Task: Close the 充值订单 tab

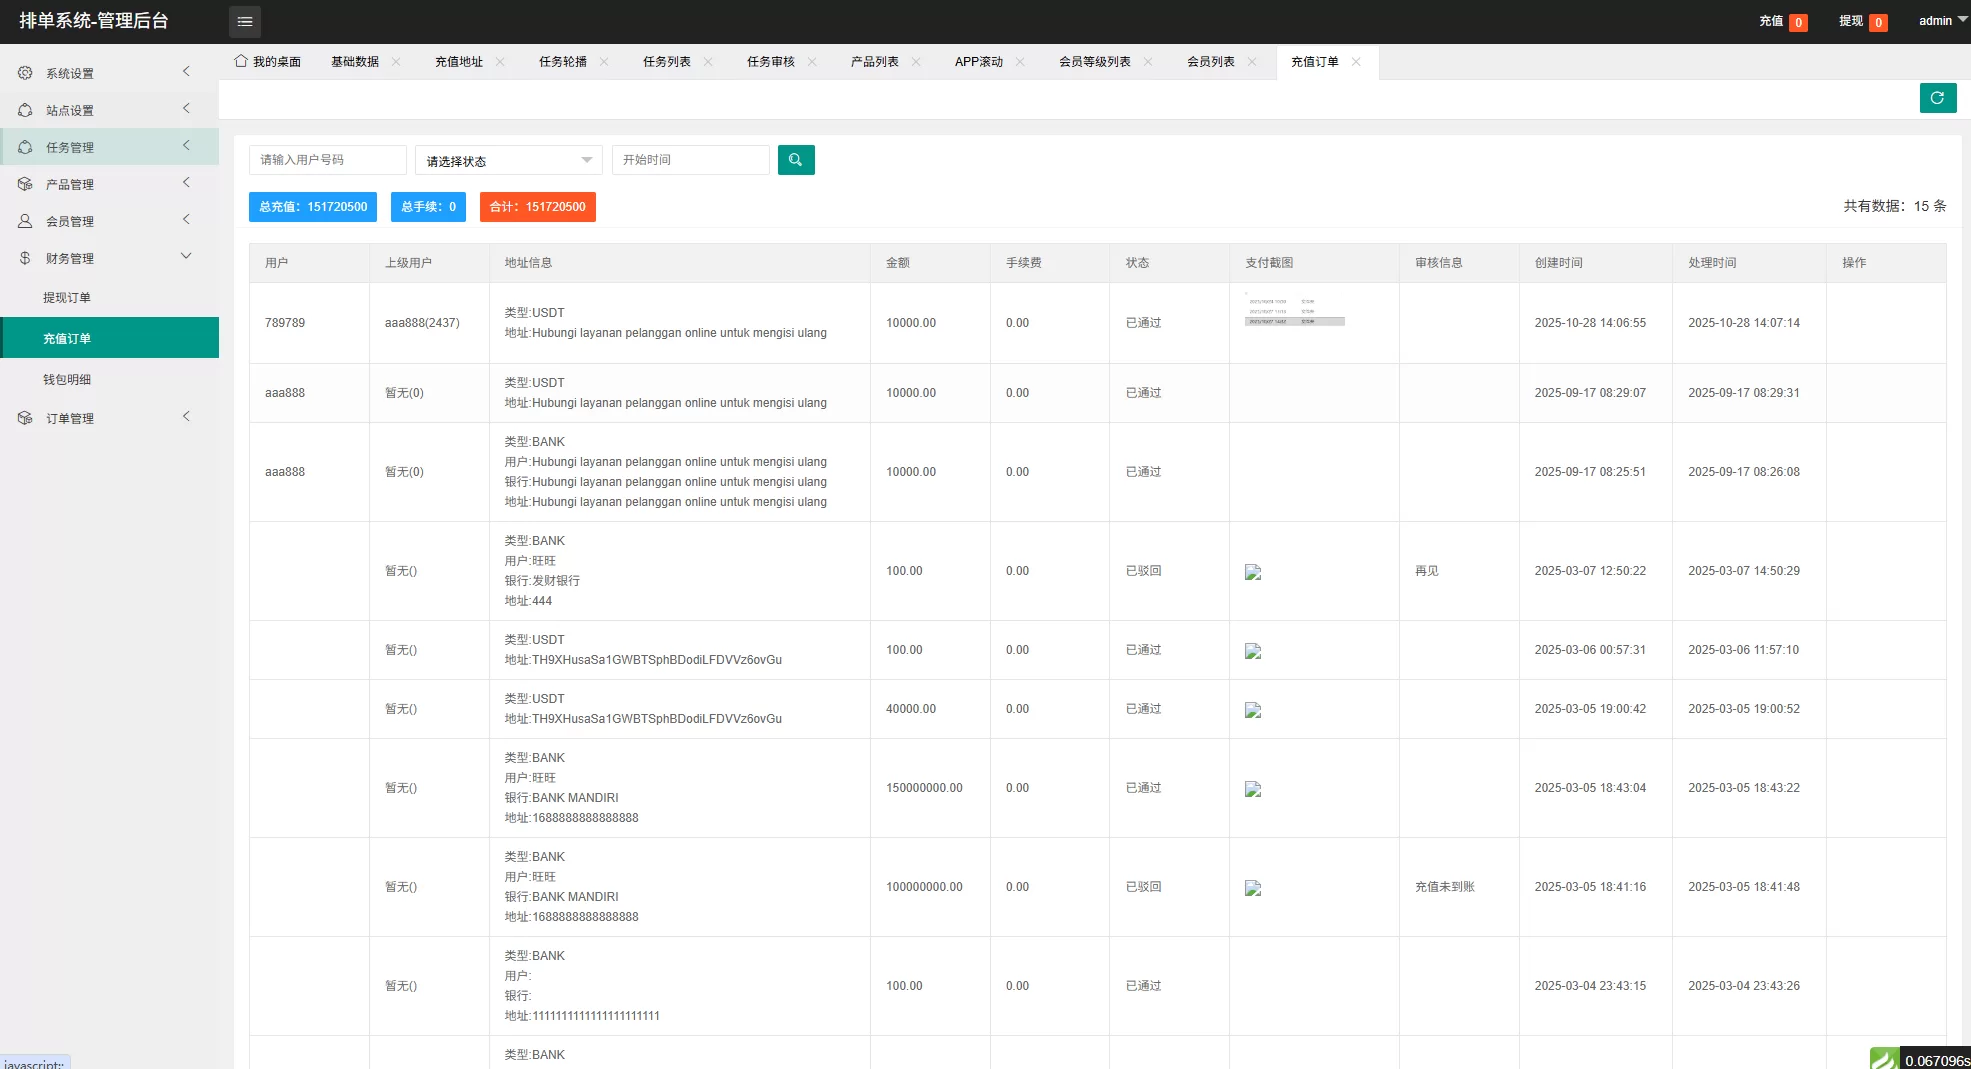Action: (1356, 62)
